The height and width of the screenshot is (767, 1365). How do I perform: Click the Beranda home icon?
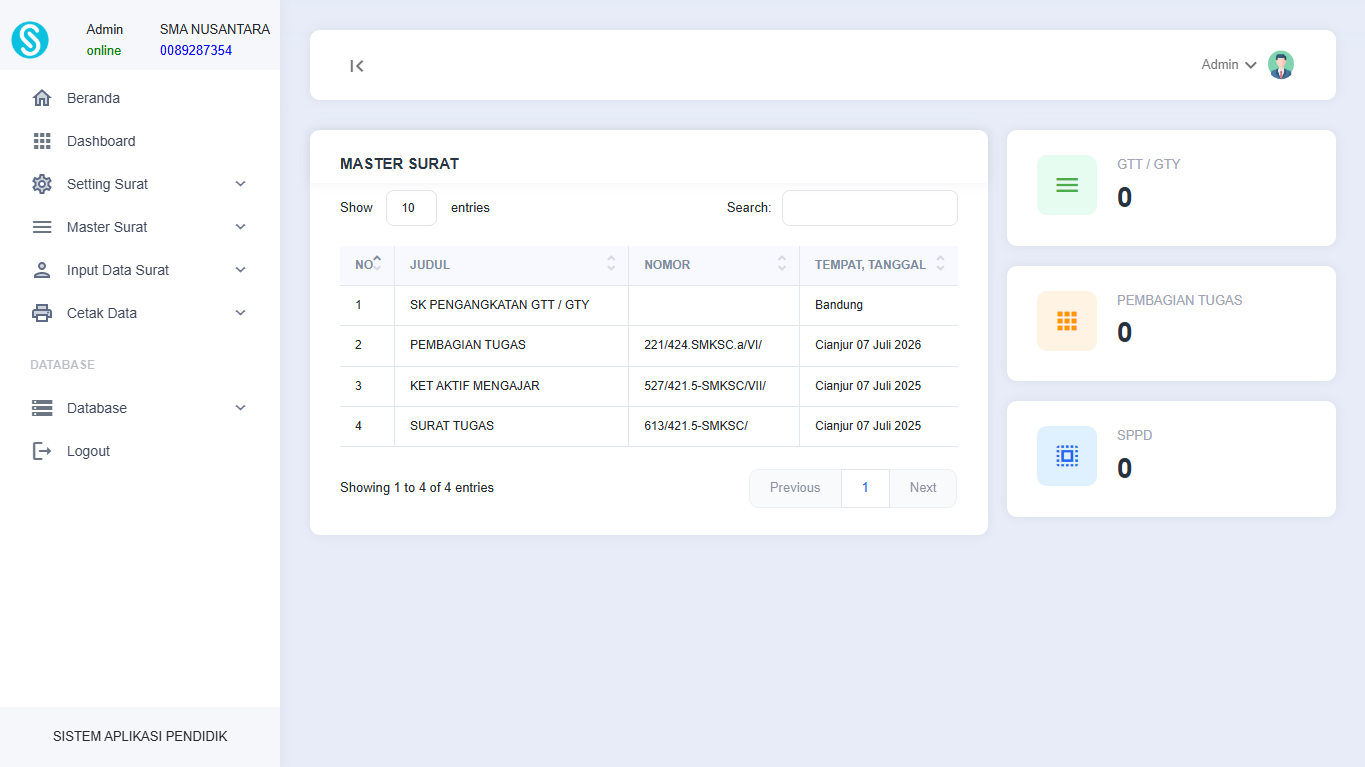tap(42, 98)
